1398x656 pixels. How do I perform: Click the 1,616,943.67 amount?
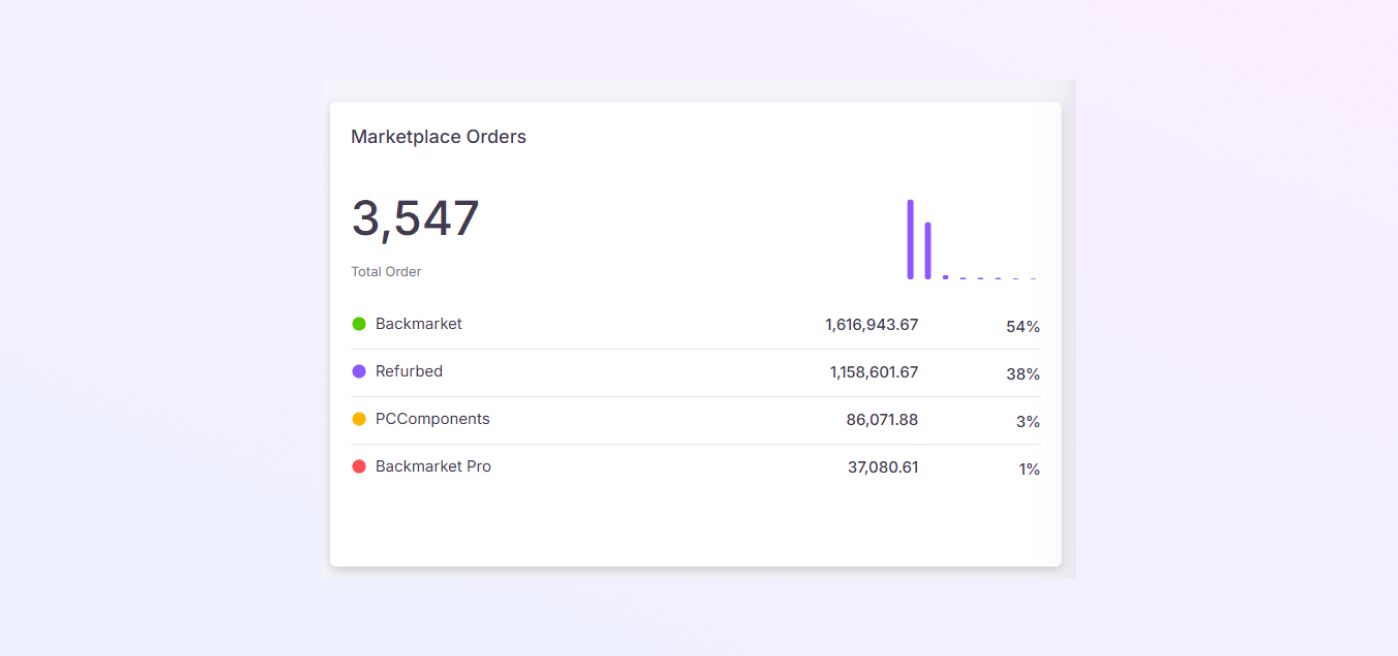pos(872,324)
